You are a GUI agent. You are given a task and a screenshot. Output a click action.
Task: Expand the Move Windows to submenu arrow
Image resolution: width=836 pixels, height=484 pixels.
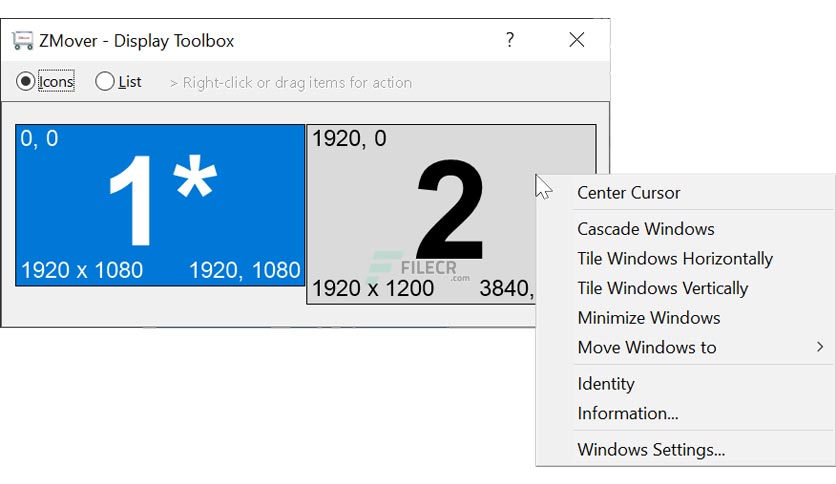[x=820, y=347]
